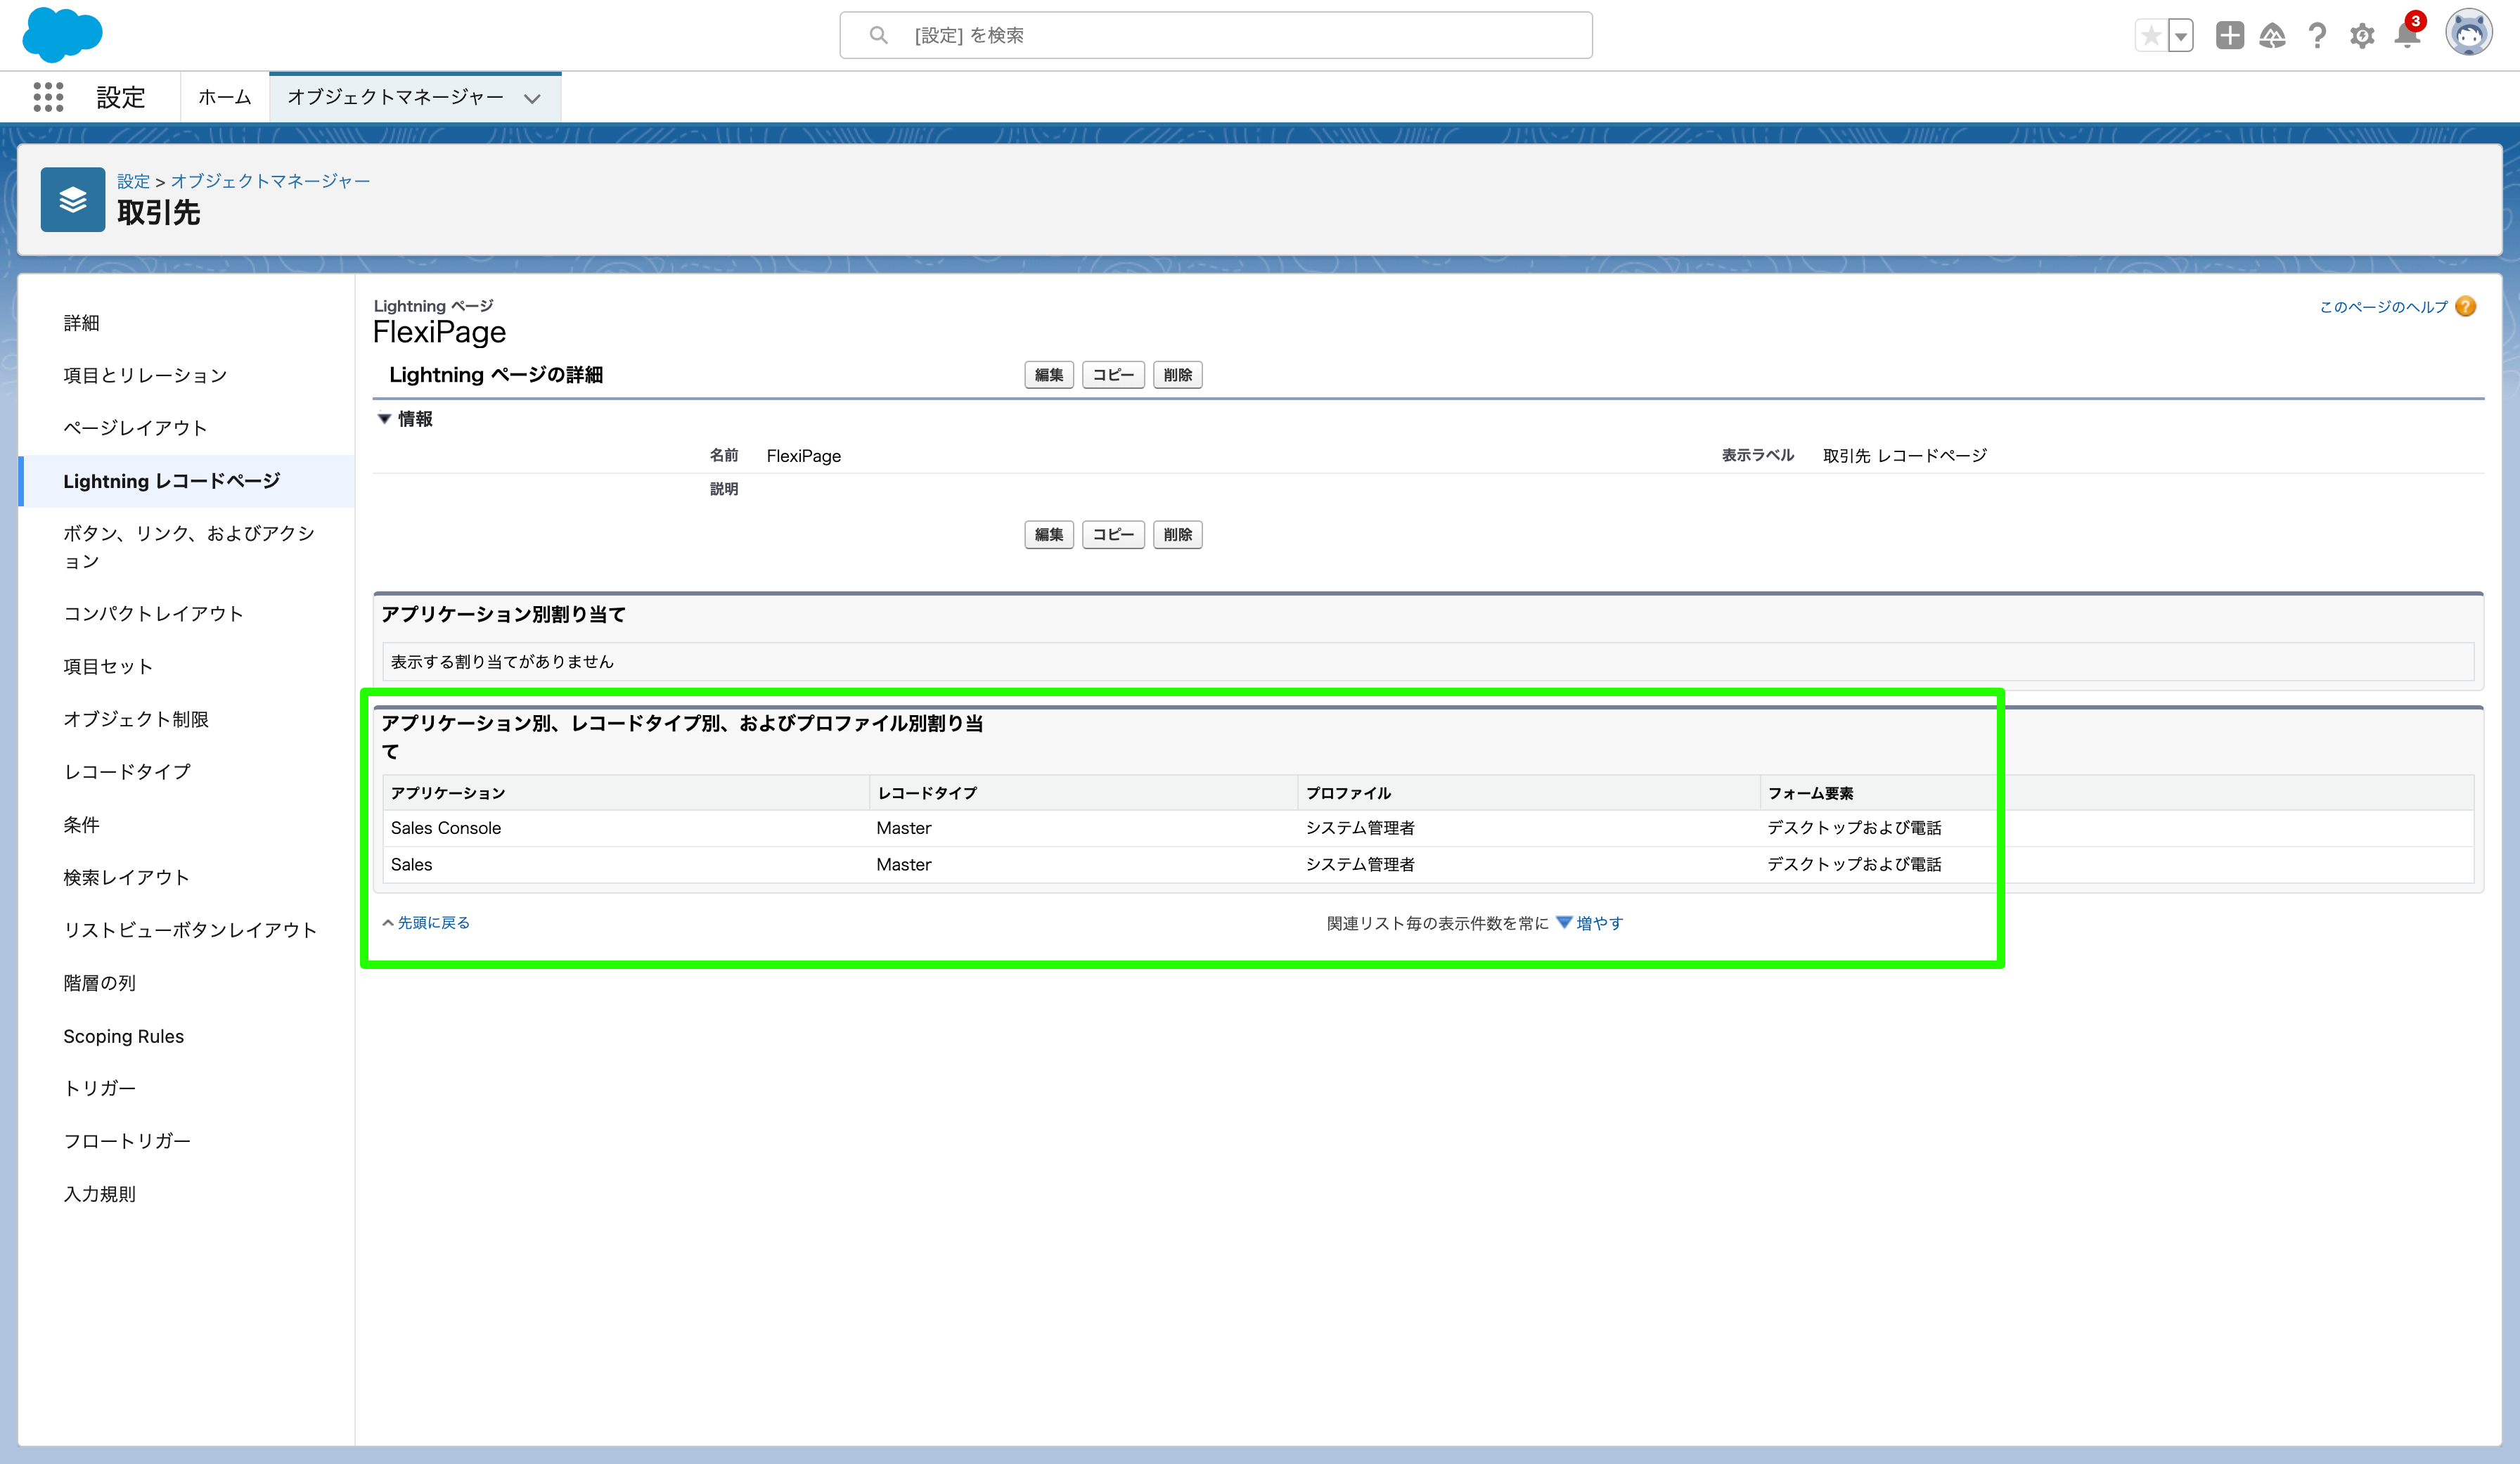Viewport: 2520px width, 1464px height.
Task: Open the Setup gear icon
Action: (x=2362, y=36)
